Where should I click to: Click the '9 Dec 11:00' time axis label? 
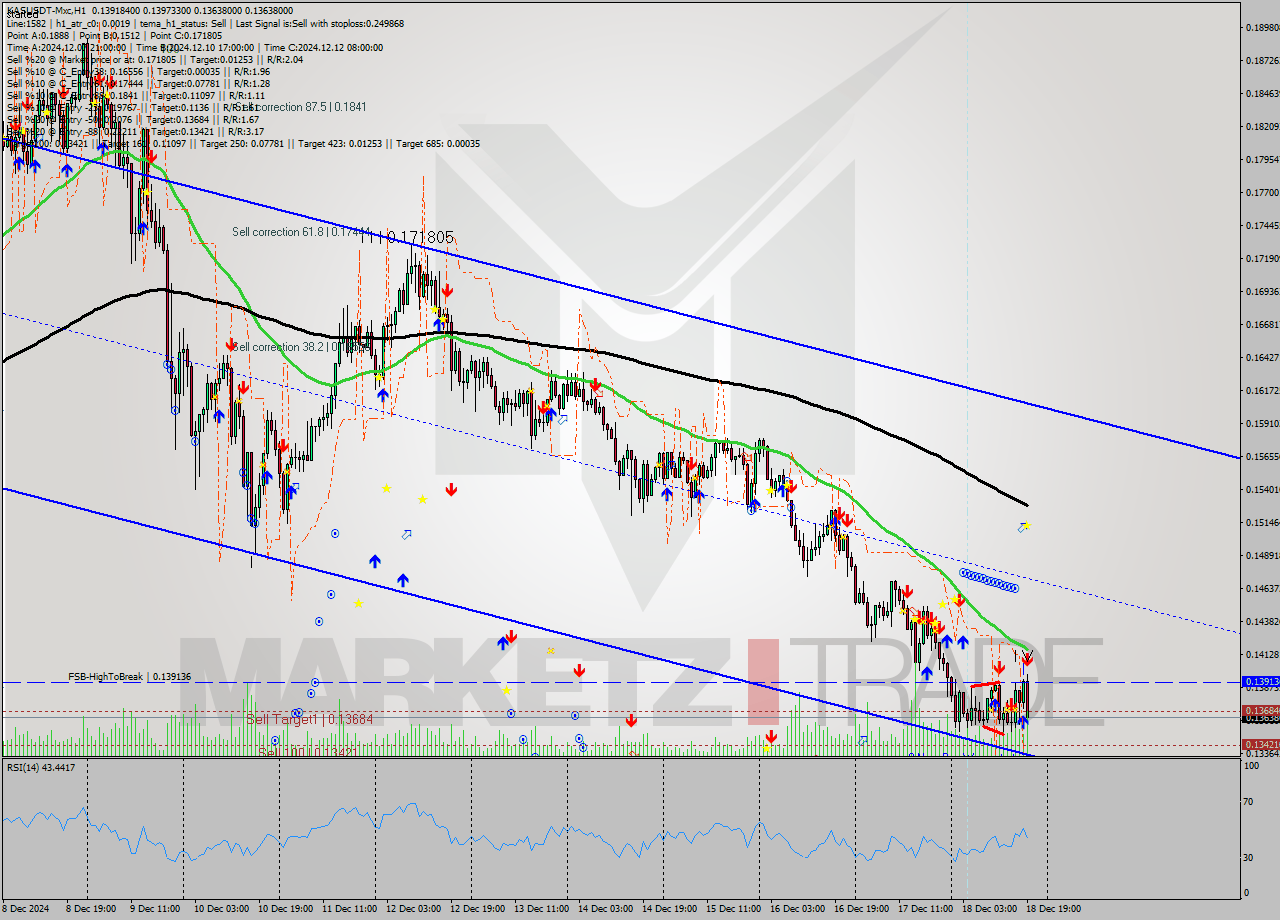[156, 908]
